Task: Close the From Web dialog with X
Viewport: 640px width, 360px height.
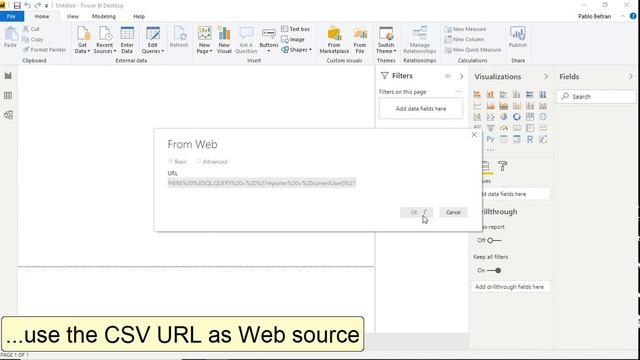Action: tap(474, 135)
